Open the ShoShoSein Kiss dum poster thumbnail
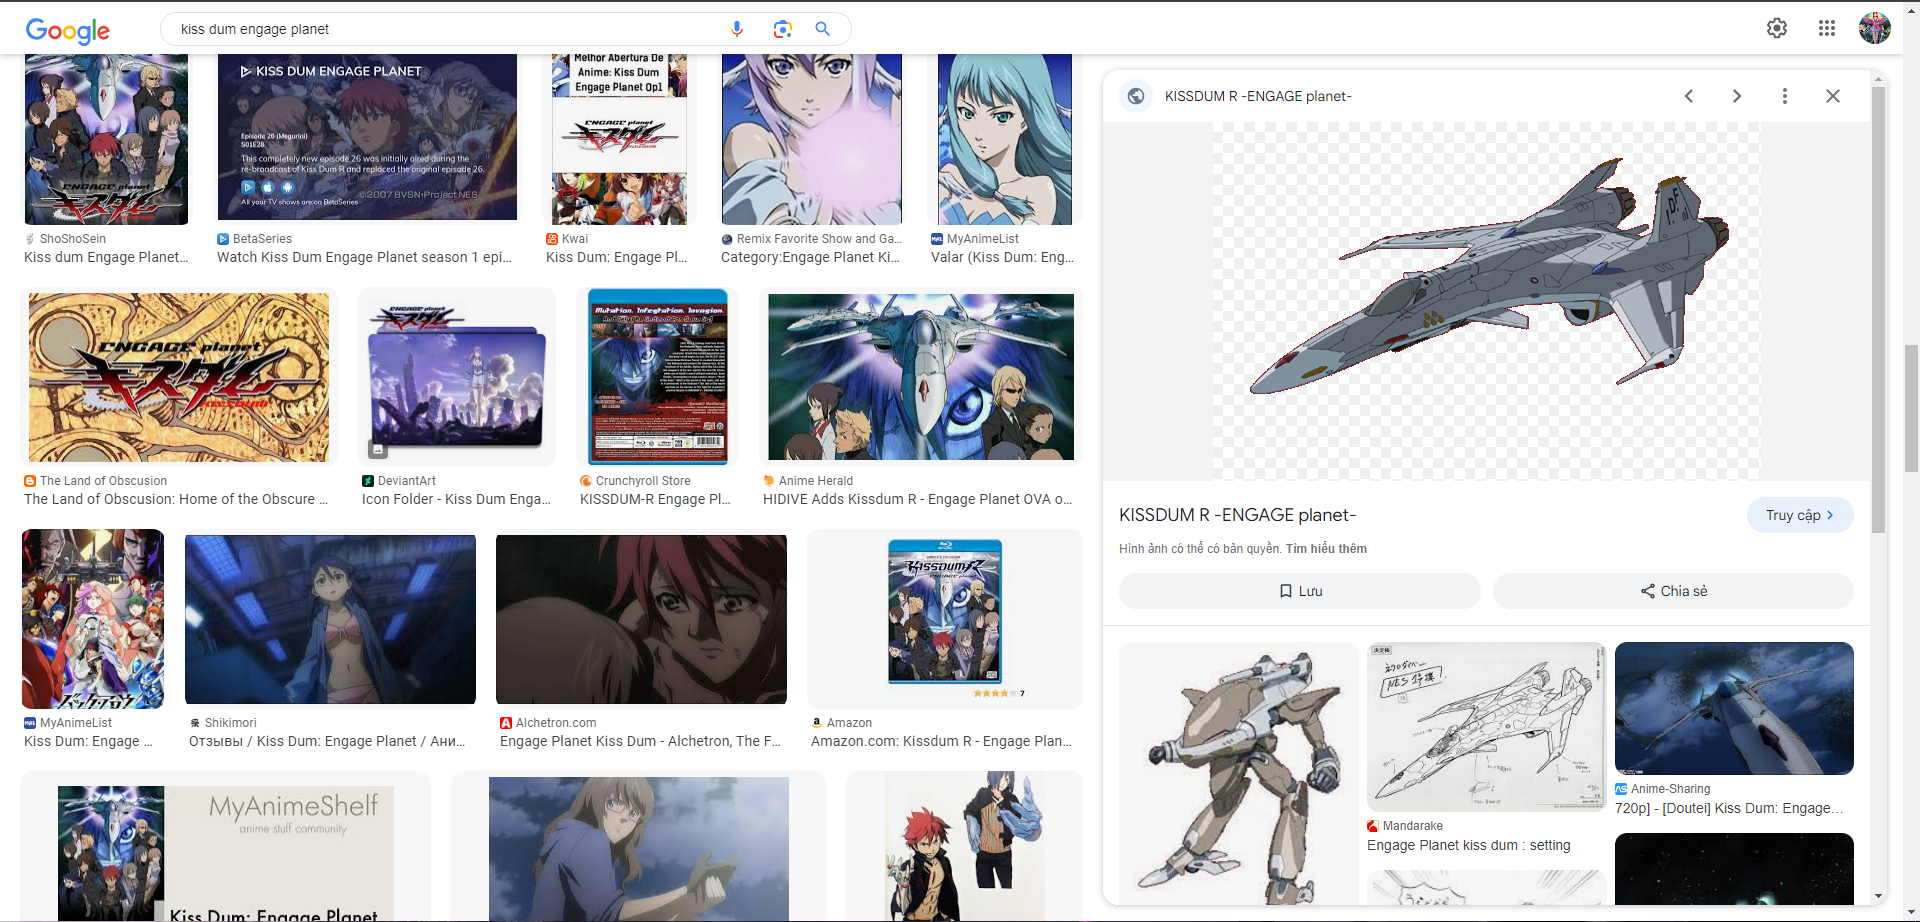Viewport: 1920px width, 922px height. pyautogui.click(x=106, y=139)
